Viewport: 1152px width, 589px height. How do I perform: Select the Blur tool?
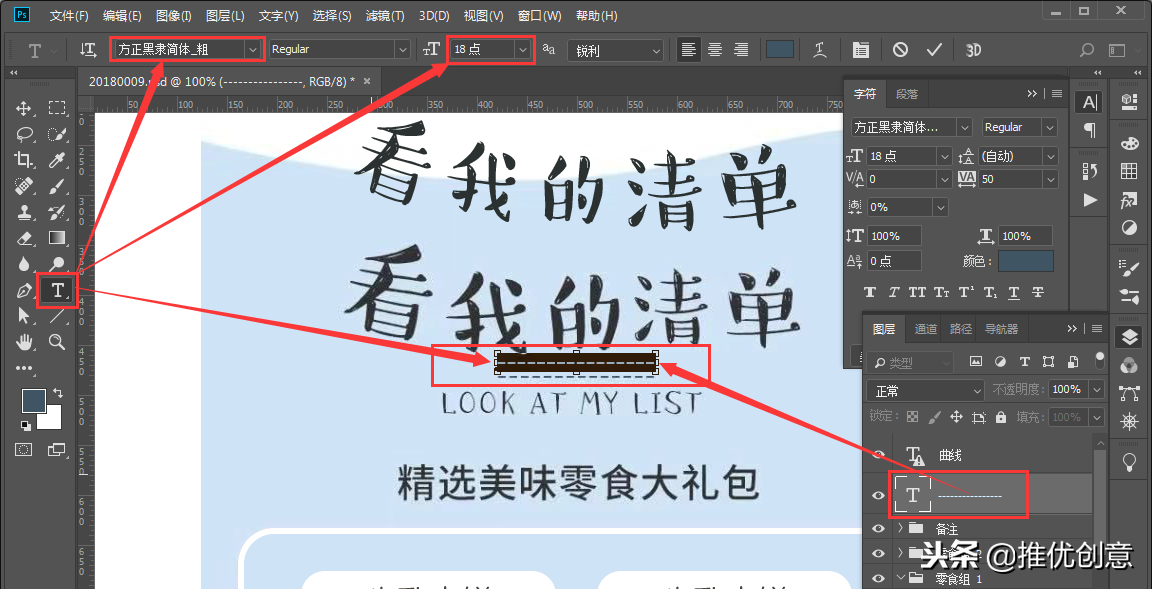pos(24,264)
